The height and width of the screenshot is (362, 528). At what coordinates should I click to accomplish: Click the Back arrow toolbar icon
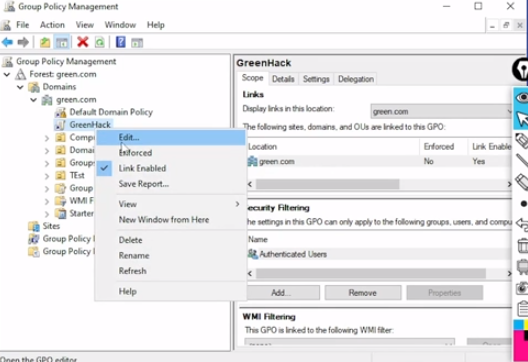[x=7, y=42]
